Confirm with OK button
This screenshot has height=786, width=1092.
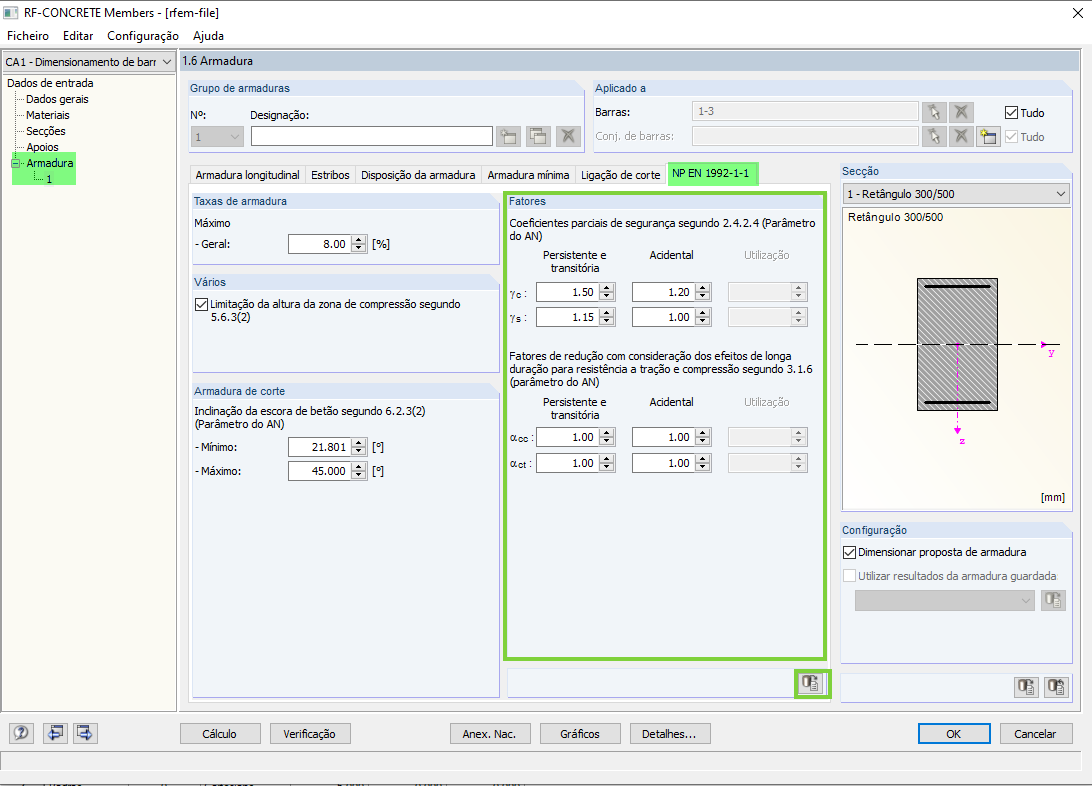pos(954,734)
